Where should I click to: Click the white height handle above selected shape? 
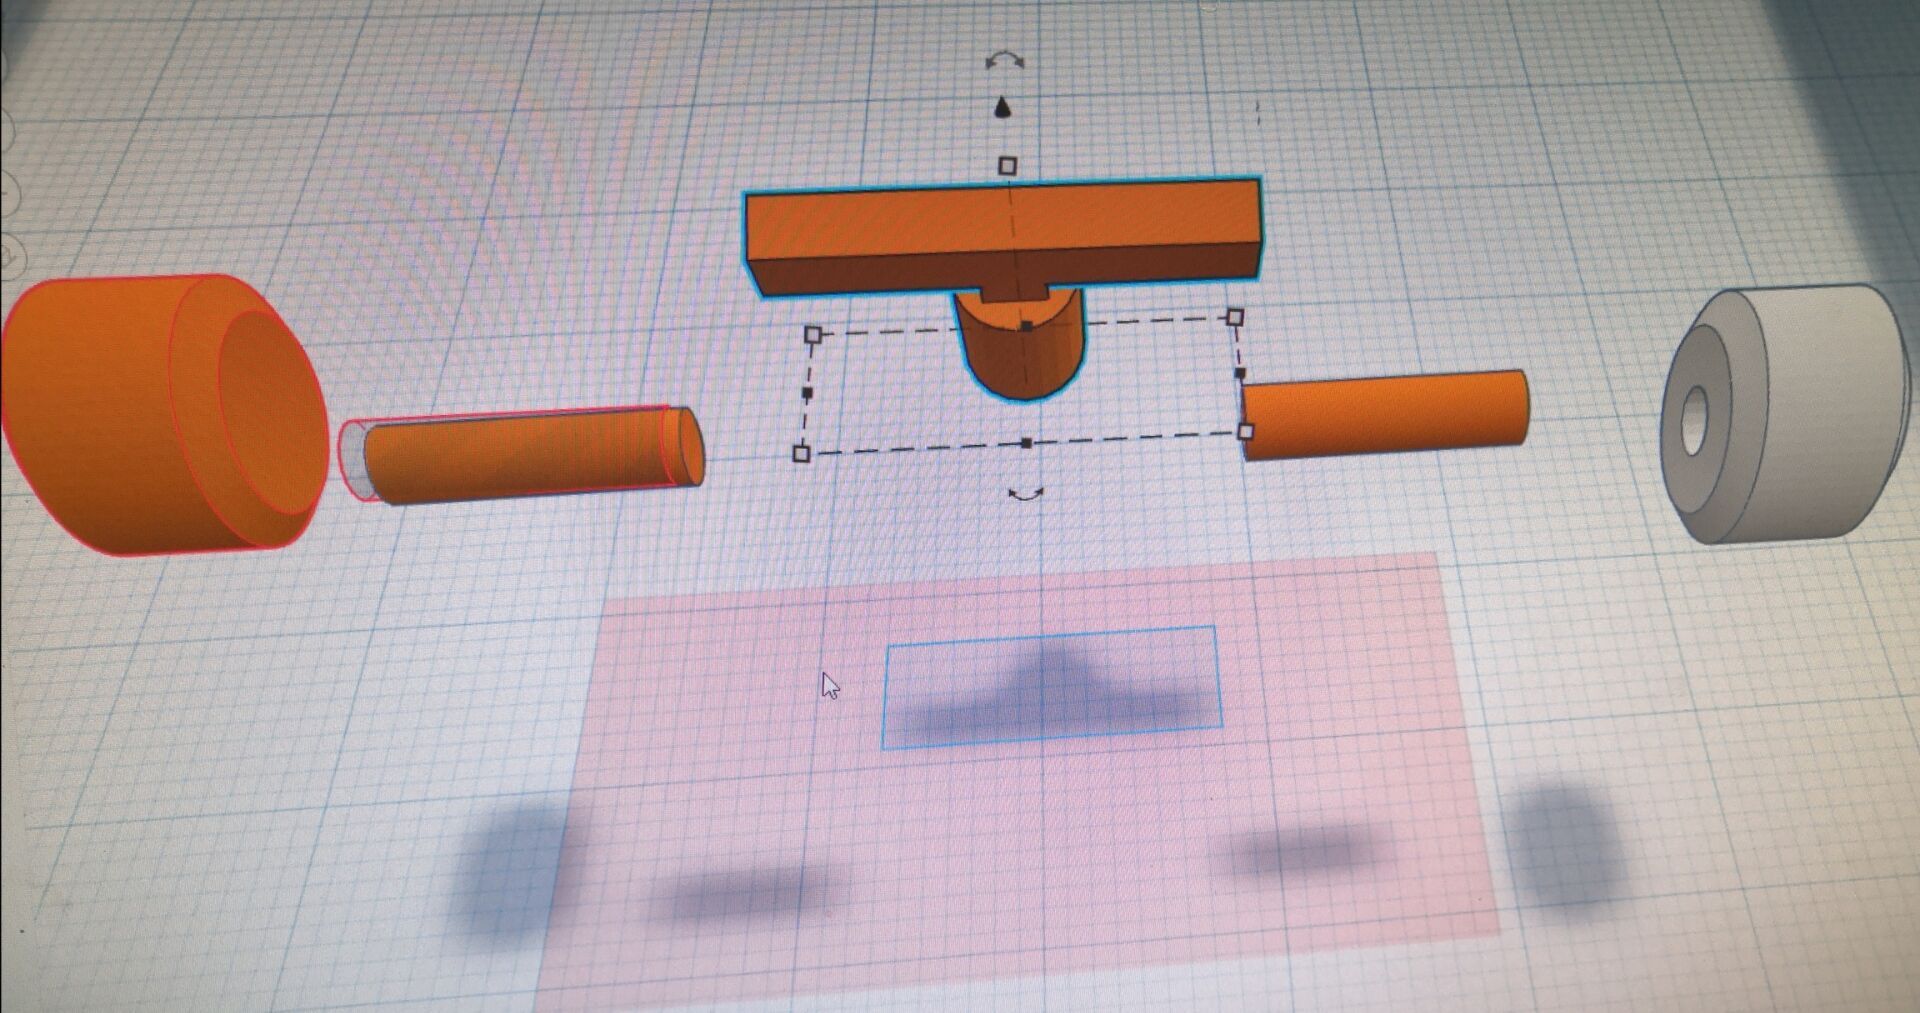[1008, 166]
